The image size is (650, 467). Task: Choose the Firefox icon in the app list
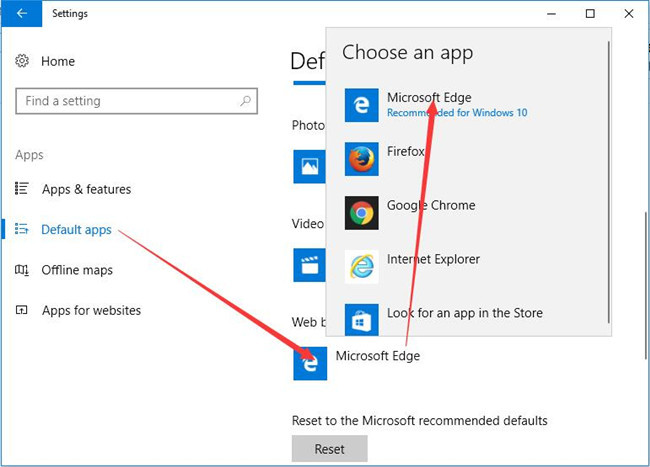click(x=361, y=159)
